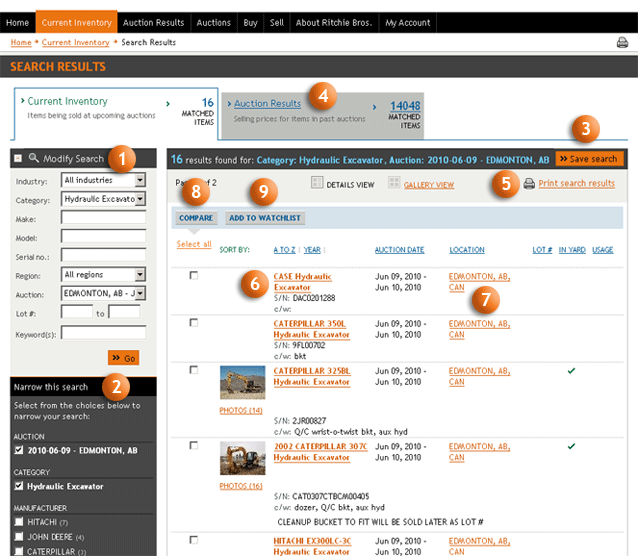Click the Home breadcrumb link
The image size is (638, 556).
[21, 42]
